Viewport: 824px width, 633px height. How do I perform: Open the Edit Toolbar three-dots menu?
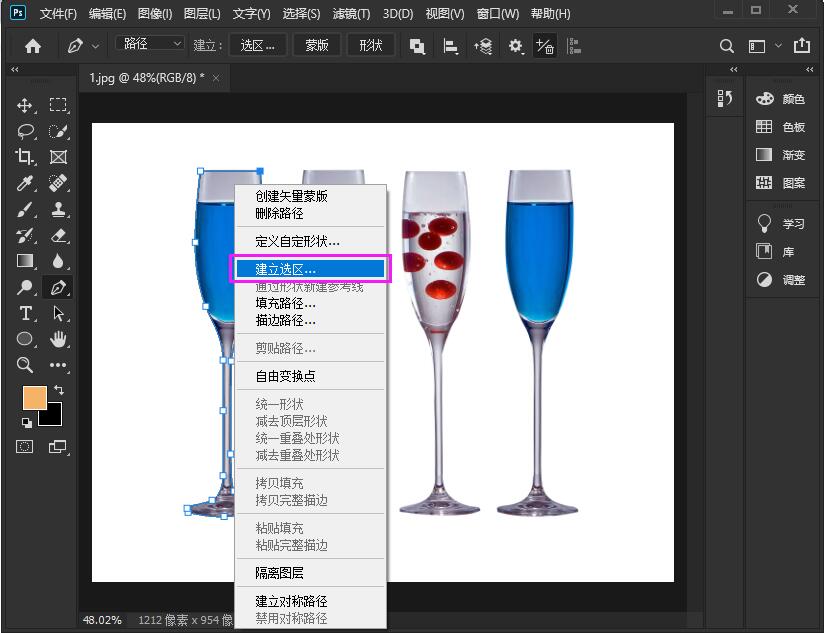(x=58, y=365)
